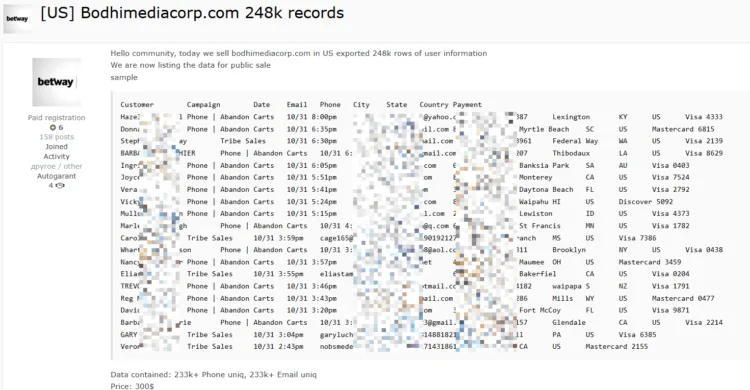Click the Price: 300$ line

(132, 386)
